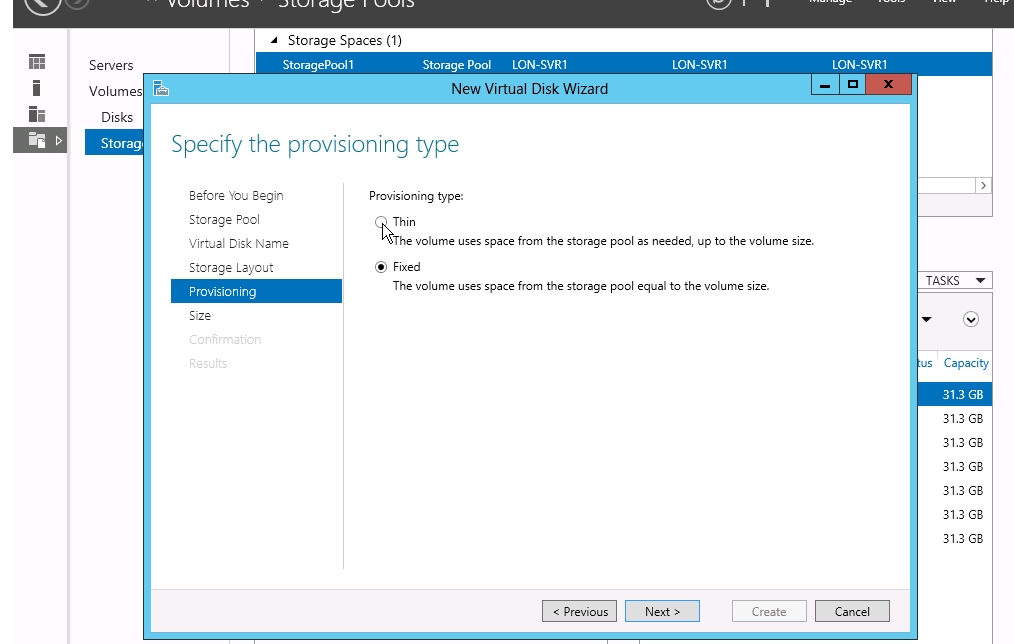Screen dimensions: 1014x644
Task: Click the back navigation arrow
Action: pos(40,3)
